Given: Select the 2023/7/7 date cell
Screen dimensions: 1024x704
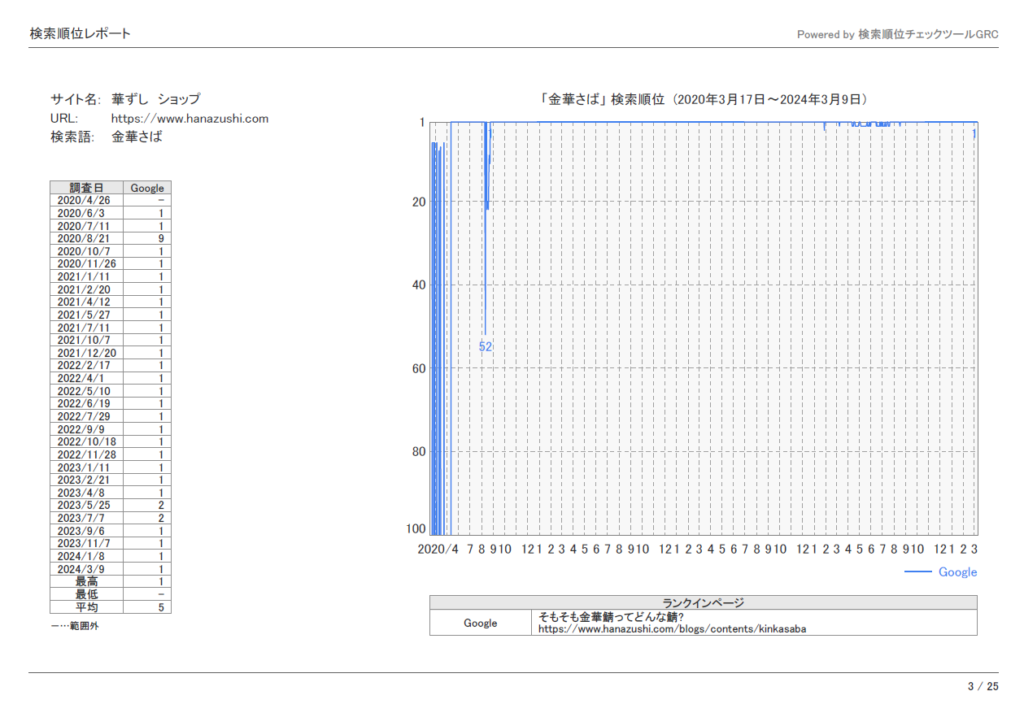Looking at the screenshot, I should pos(86,519).
